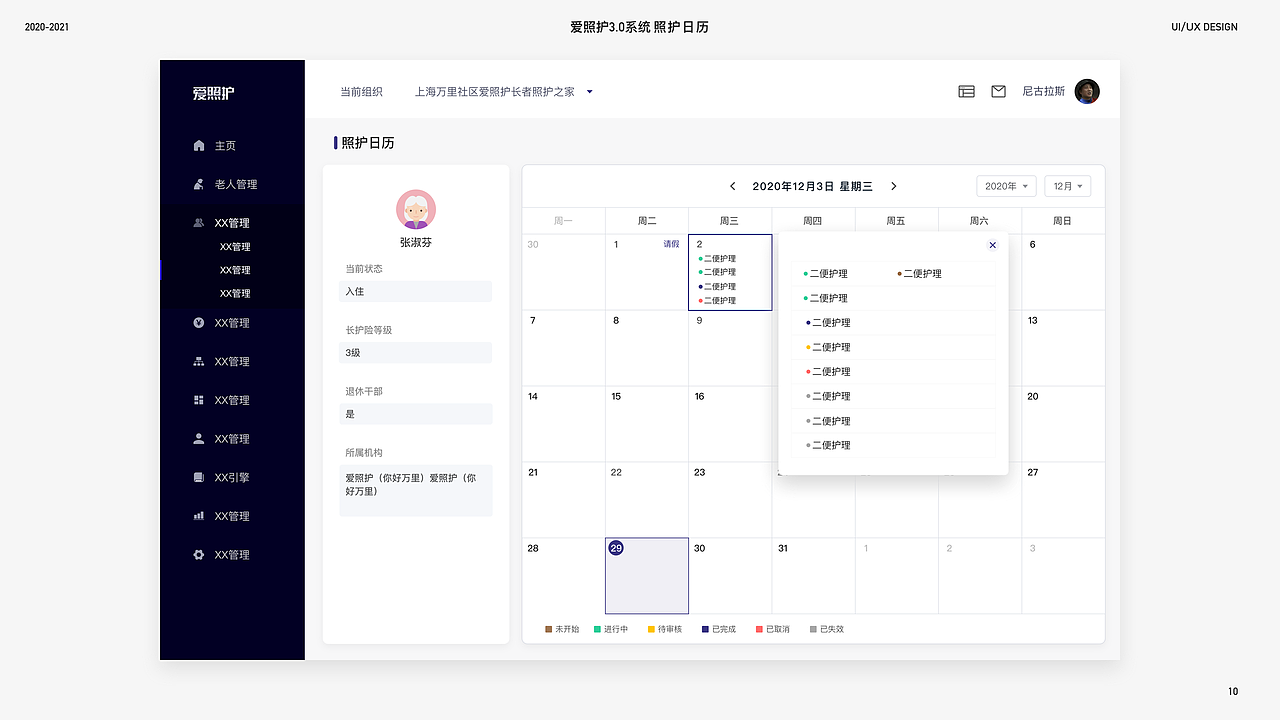
Task: Click the book icon beside XX引擎
Action: coord(198,478)
